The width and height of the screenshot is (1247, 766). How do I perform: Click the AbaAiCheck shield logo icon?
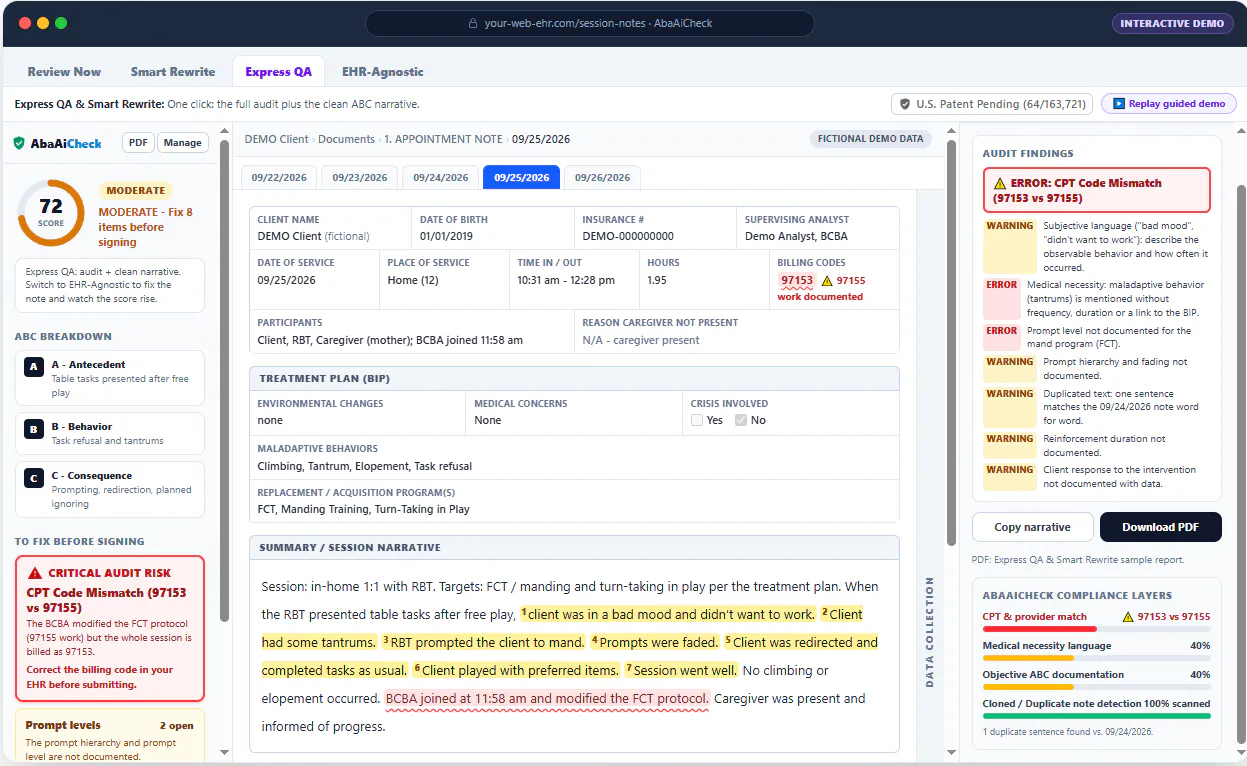click(x=19, y=143)
